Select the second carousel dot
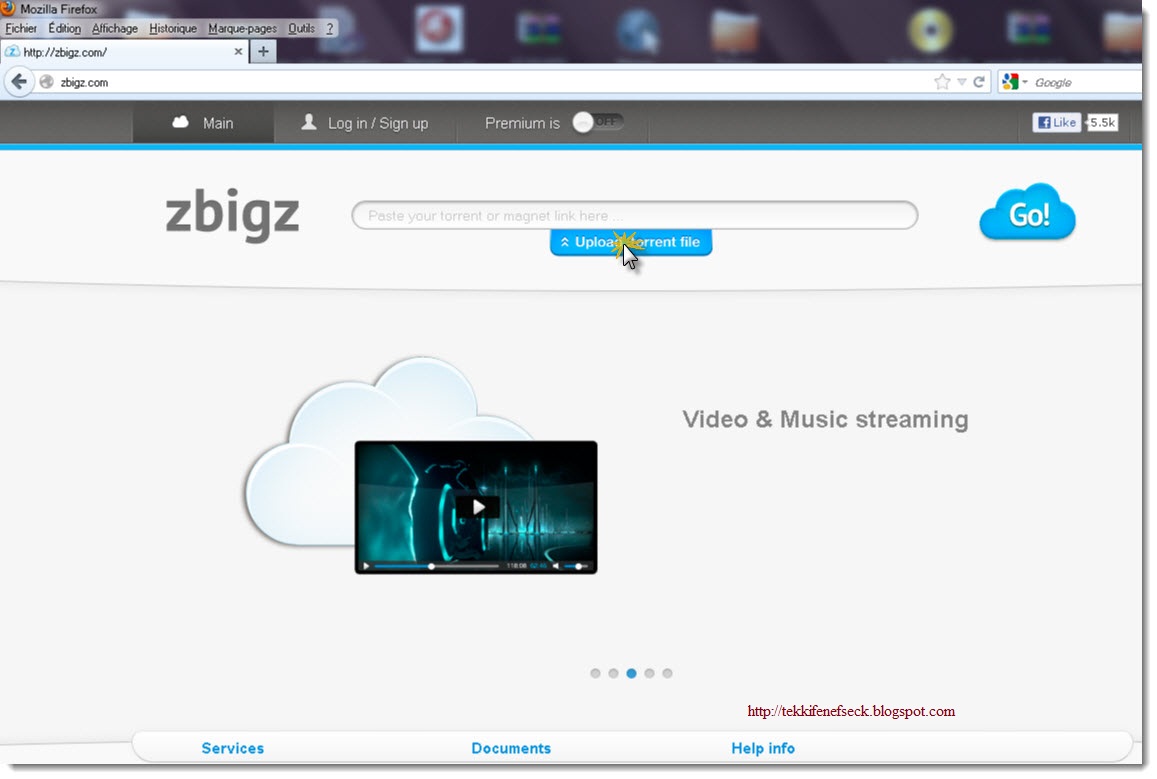 pos(613,673)
